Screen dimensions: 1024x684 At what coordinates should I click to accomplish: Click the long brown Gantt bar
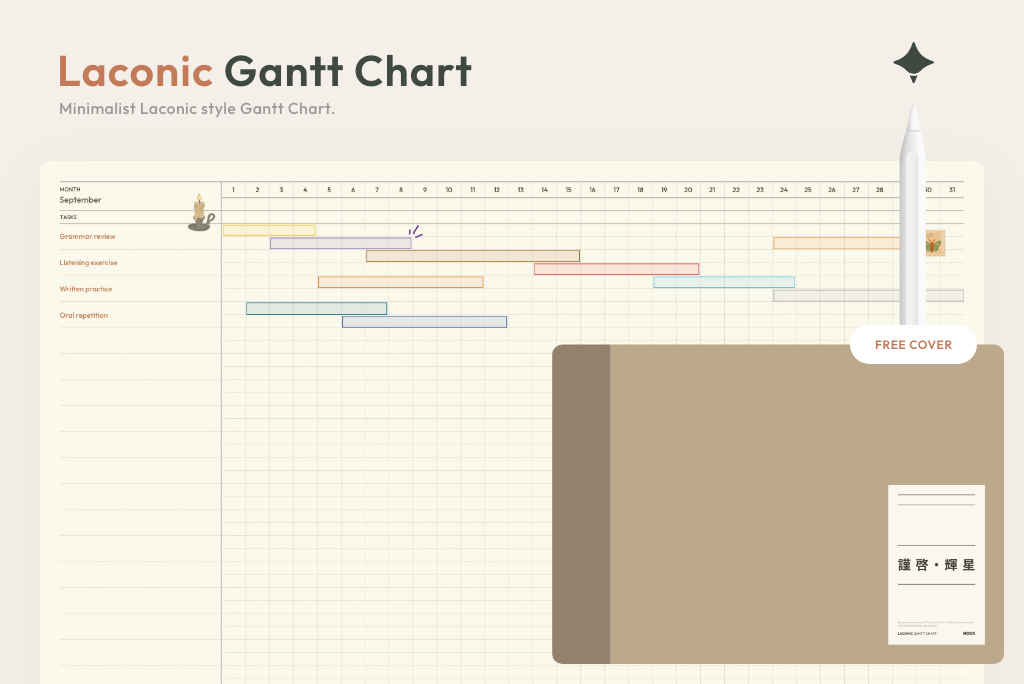472,256
